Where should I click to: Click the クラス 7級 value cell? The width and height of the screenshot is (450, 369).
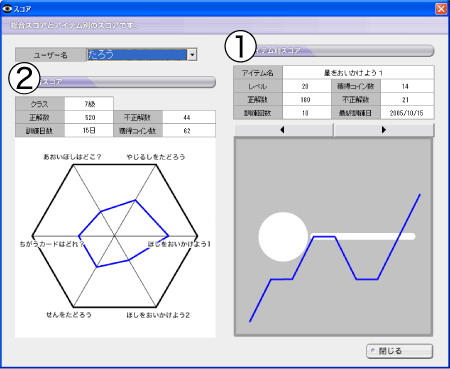click(89, 104)
